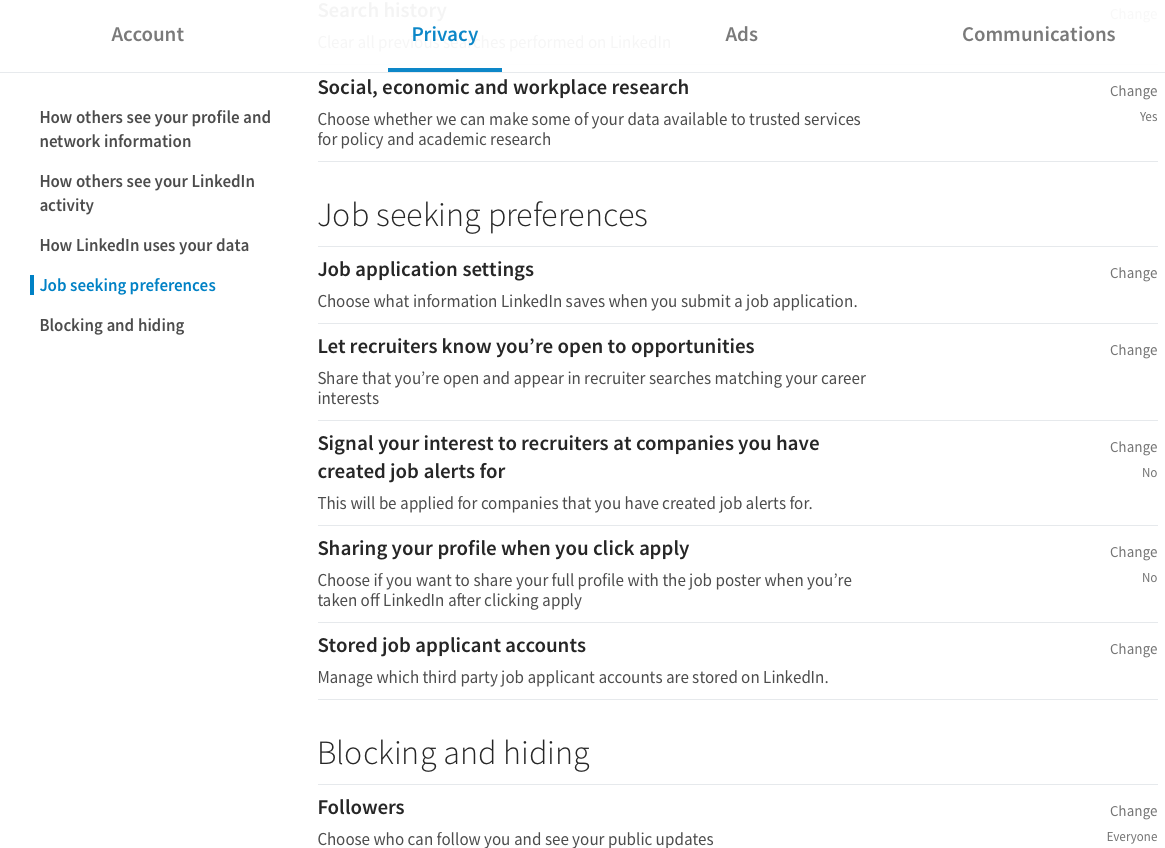
Task: Go to 'Blocking and hiding' in sidebar
Action: [x=112, y=326]
